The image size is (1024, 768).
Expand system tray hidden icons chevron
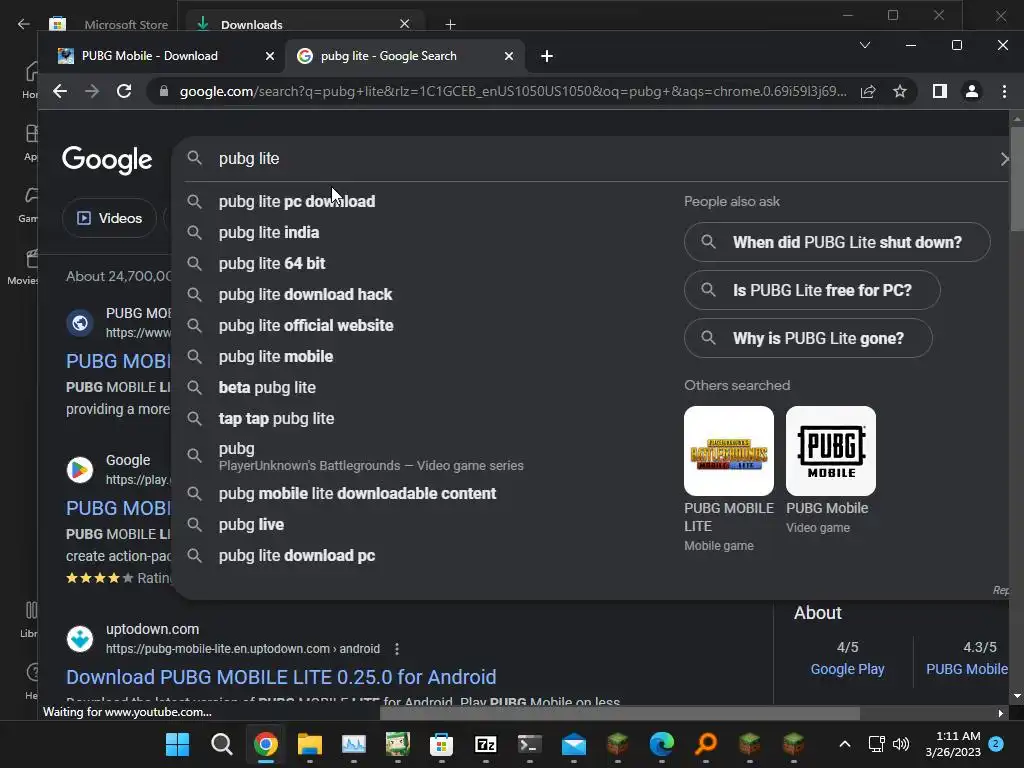844,744
